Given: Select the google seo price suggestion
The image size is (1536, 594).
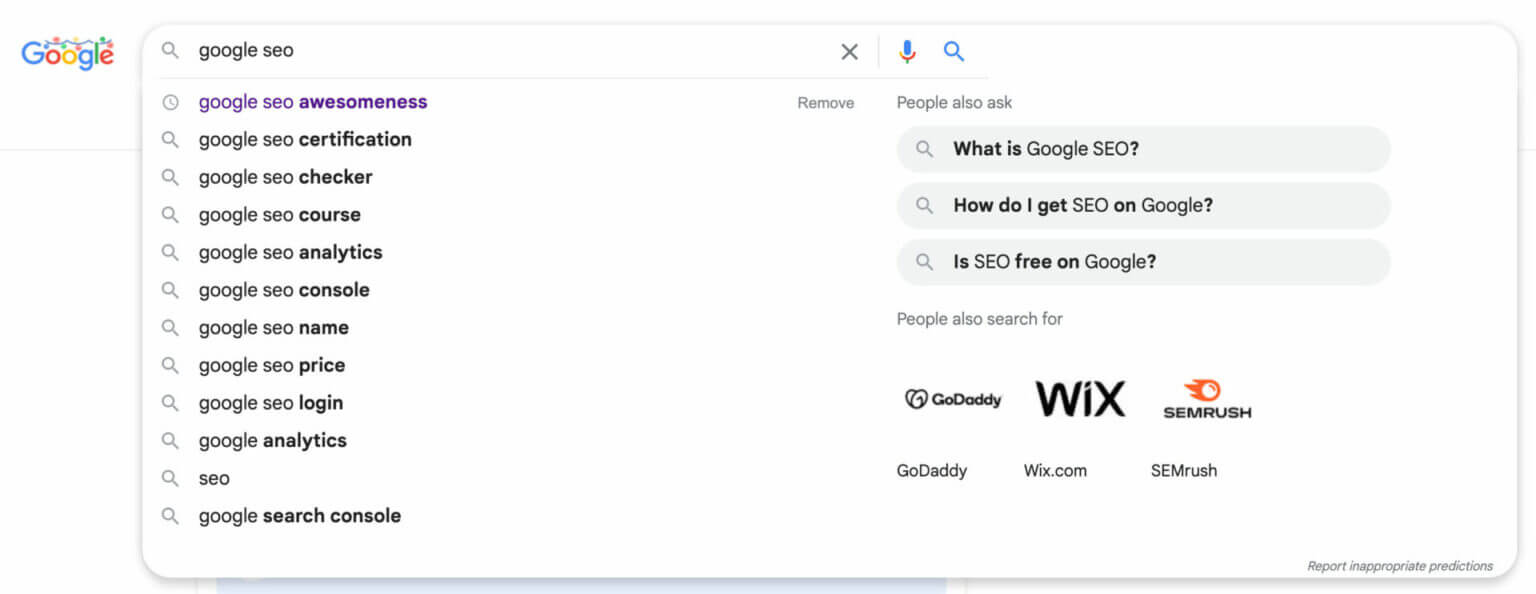Looking at the screenshot, I should (x=510, y=365).
